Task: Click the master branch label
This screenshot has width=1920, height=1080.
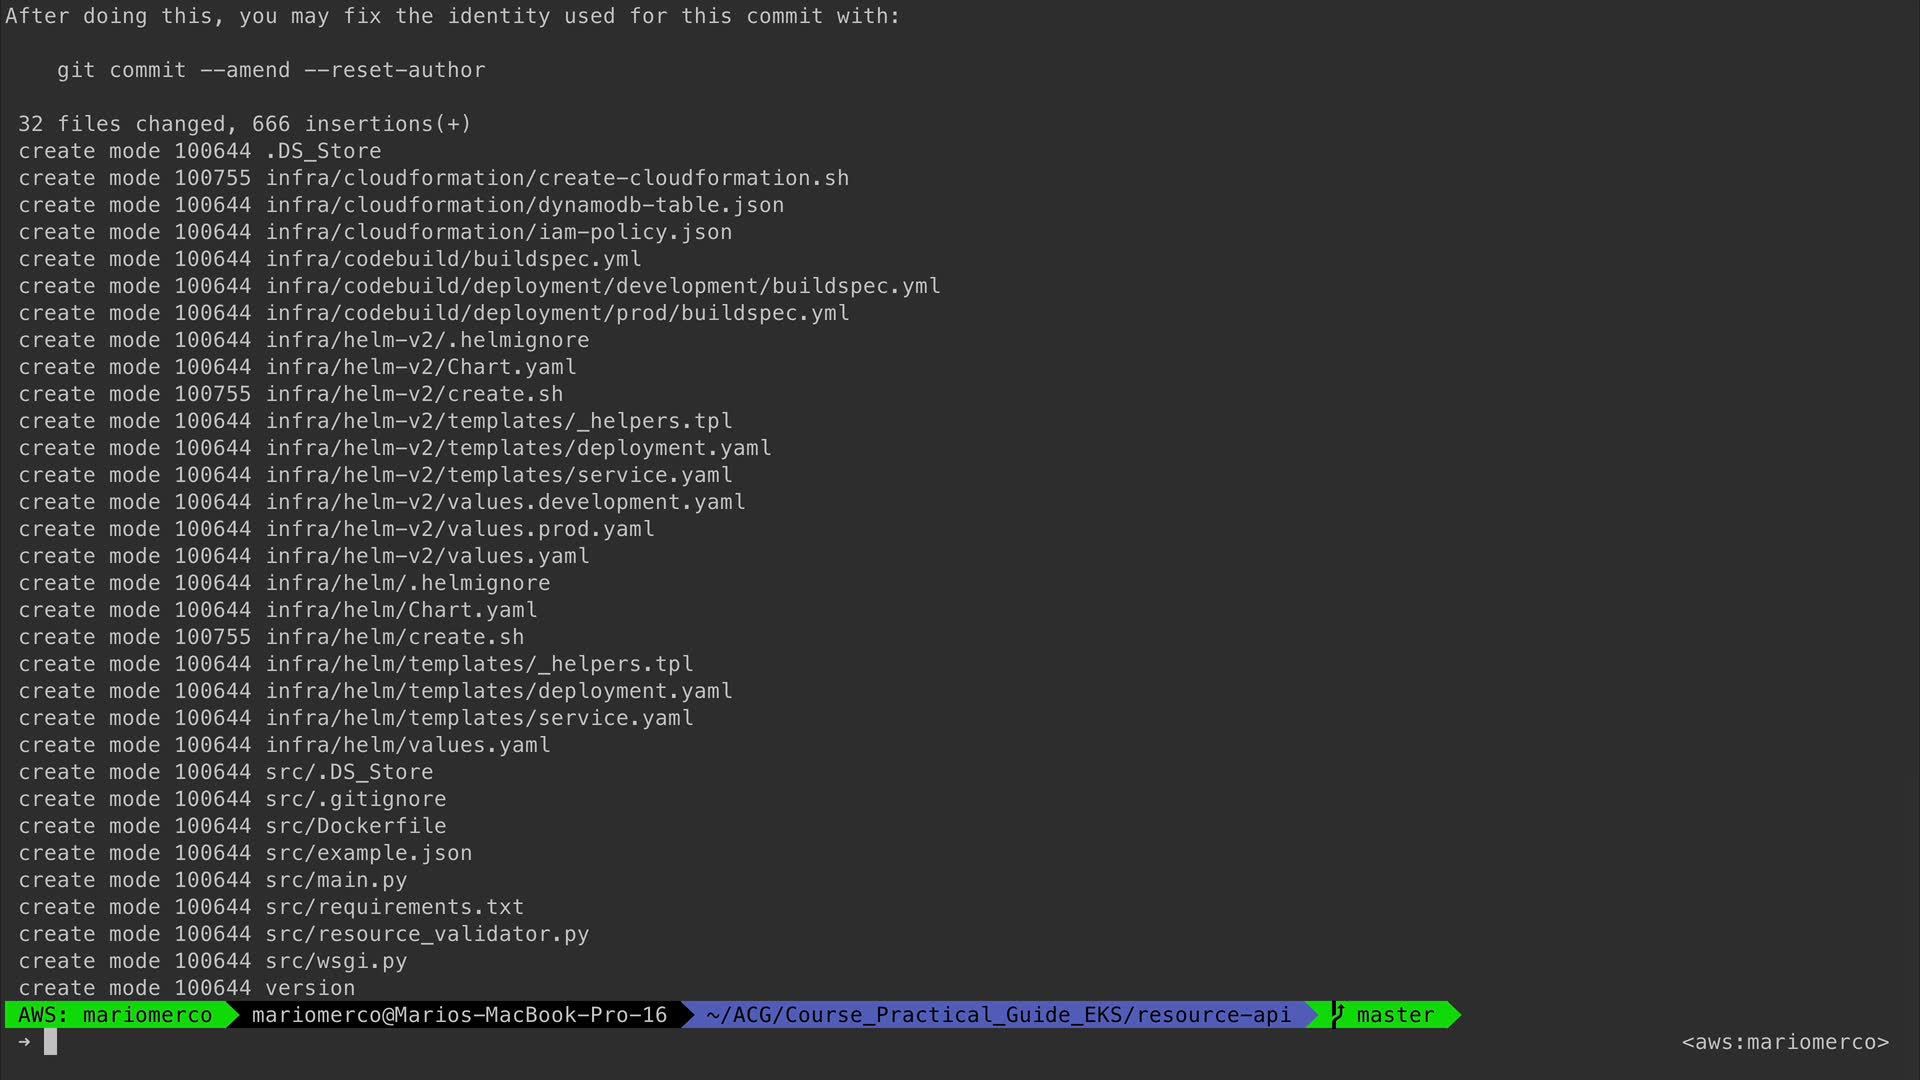Action: pos(1395,1015)
